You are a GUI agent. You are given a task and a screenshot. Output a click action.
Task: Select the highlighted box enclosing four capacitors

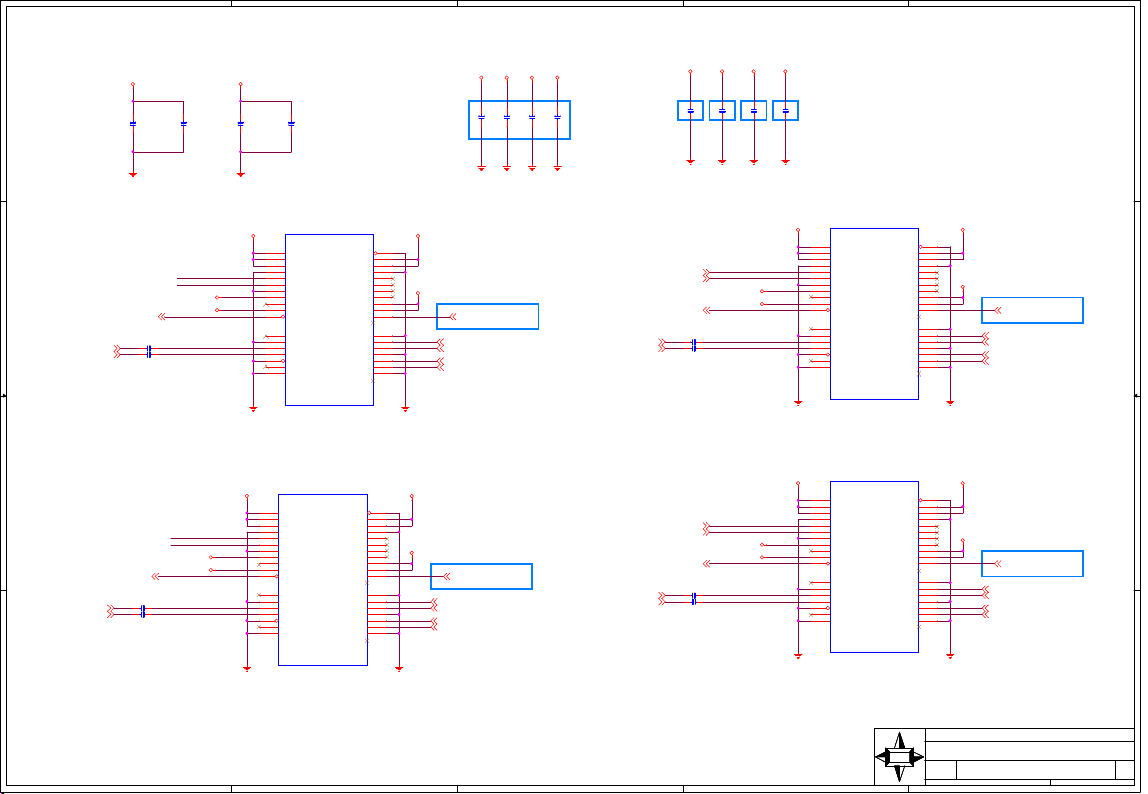click(519, 120)
